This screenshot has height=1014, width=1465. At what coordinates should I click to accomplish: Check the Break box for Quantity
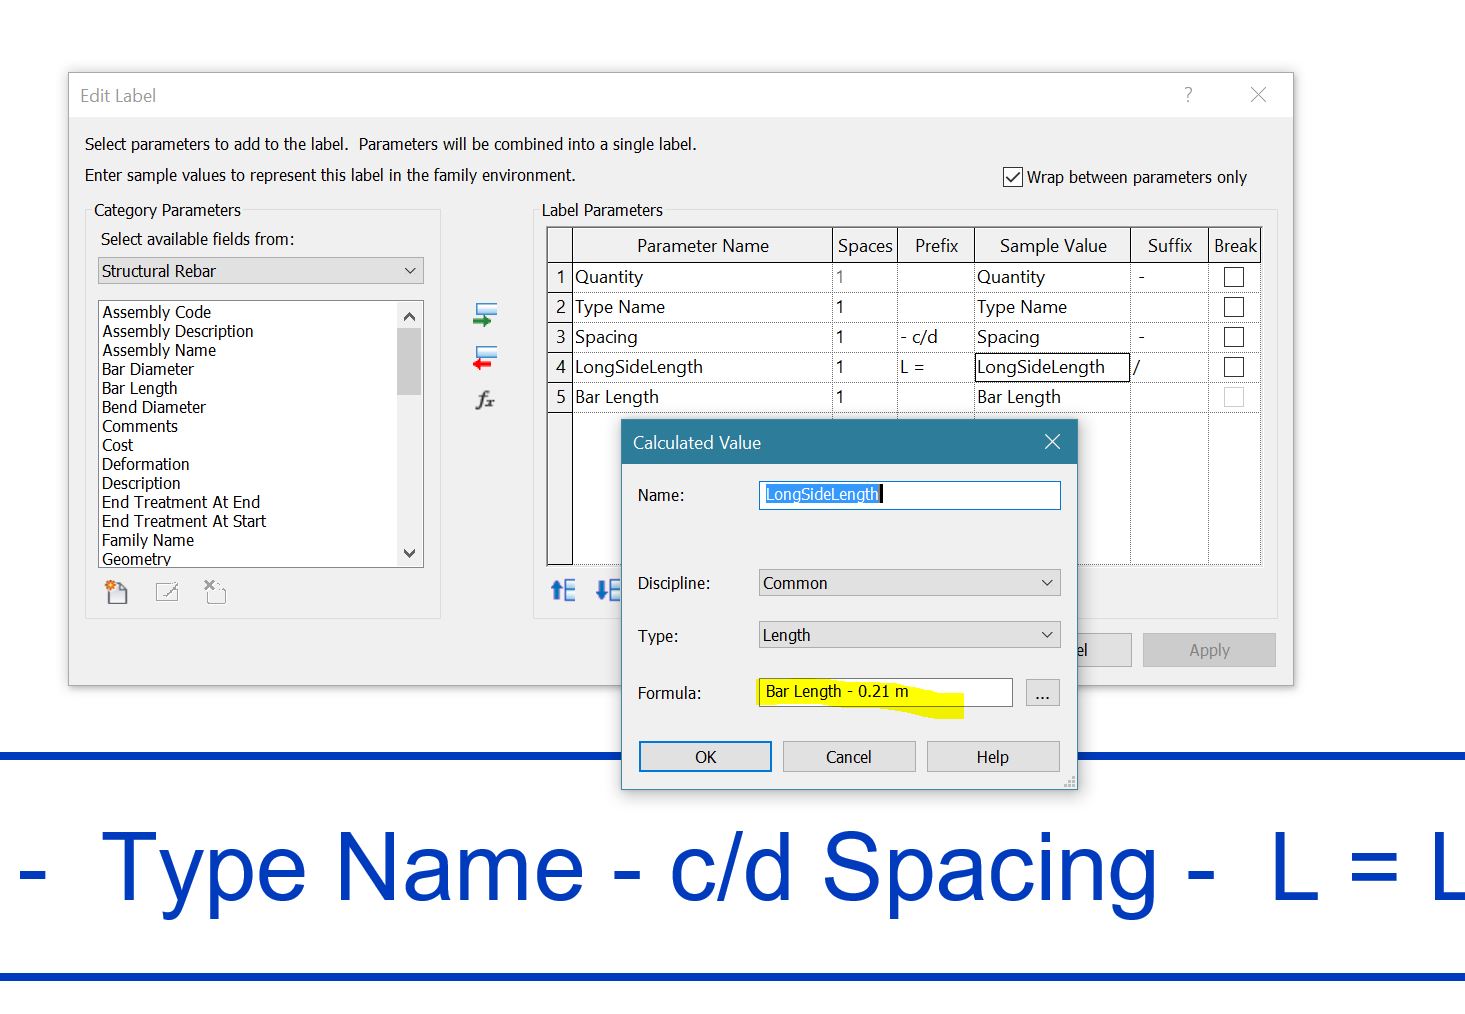1234,277
